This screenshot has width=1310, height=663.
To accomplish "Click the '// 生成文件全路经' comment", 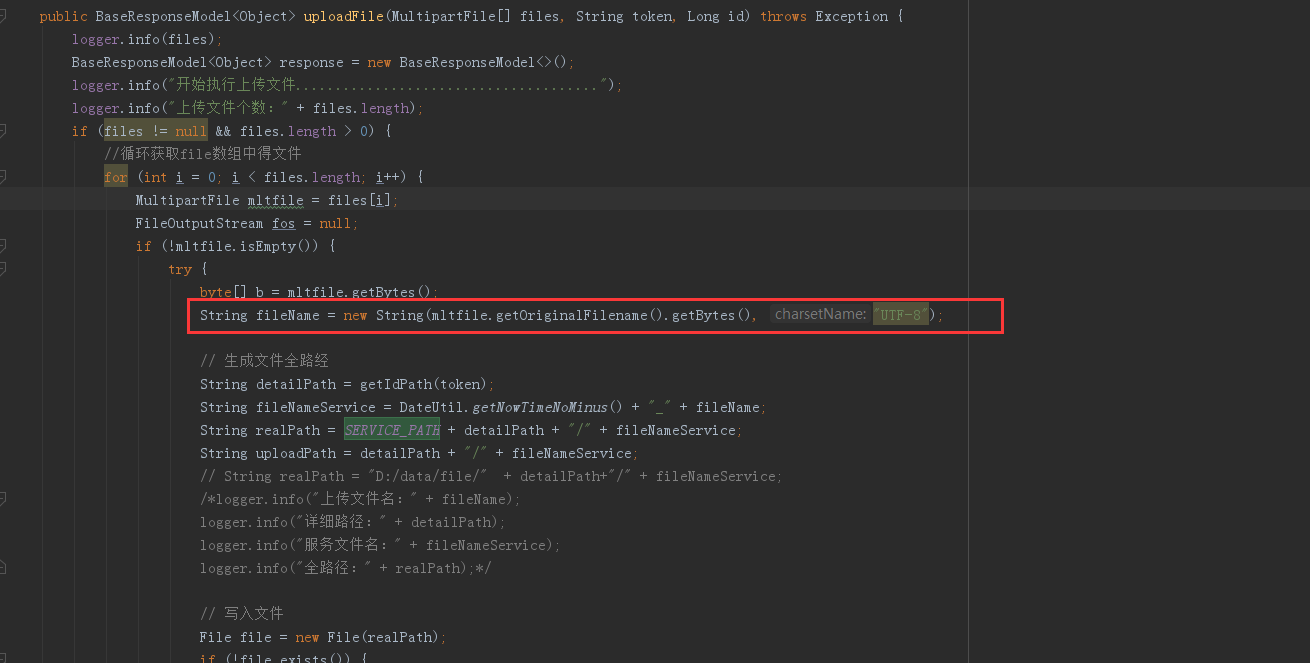I will pyautogui.click(x=264, y=361).
